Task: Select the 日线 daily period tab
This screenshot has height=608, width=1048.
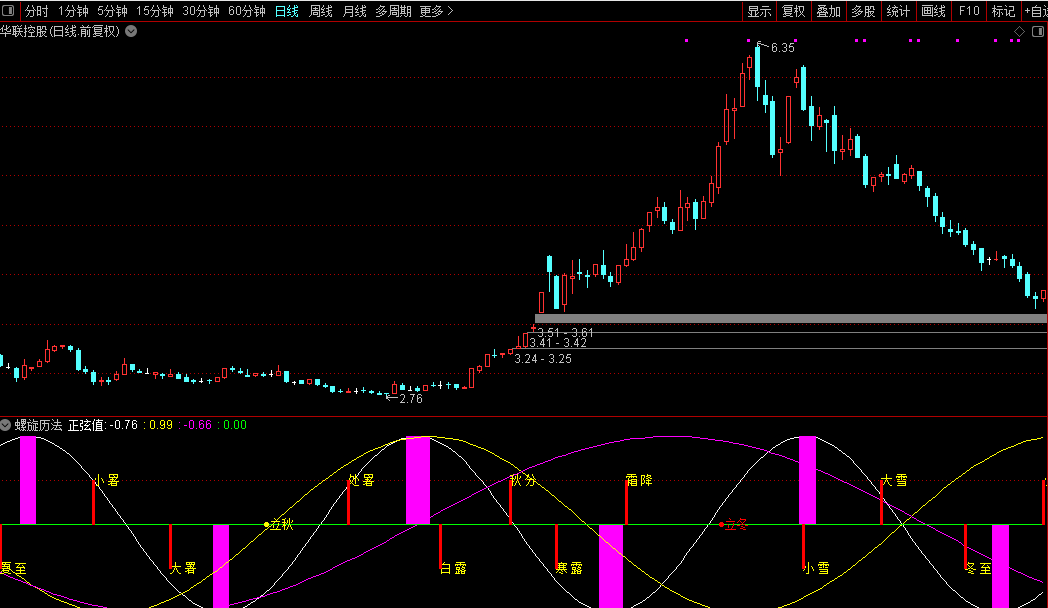Action: pos(287,11)
